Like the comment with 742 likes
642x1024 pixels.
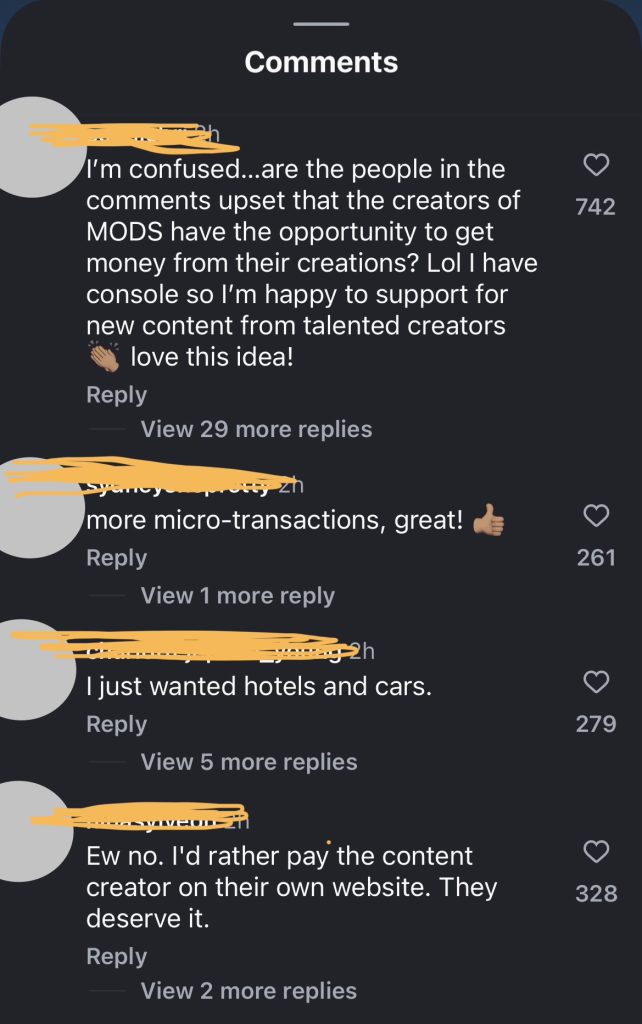pos(596,165)
